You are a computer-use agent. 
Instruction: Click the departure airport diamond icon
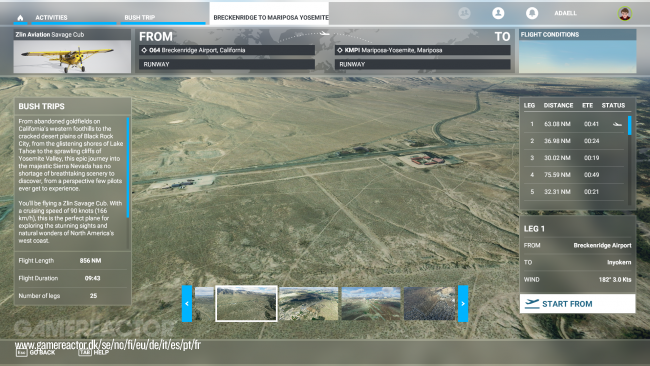point(144,50)
